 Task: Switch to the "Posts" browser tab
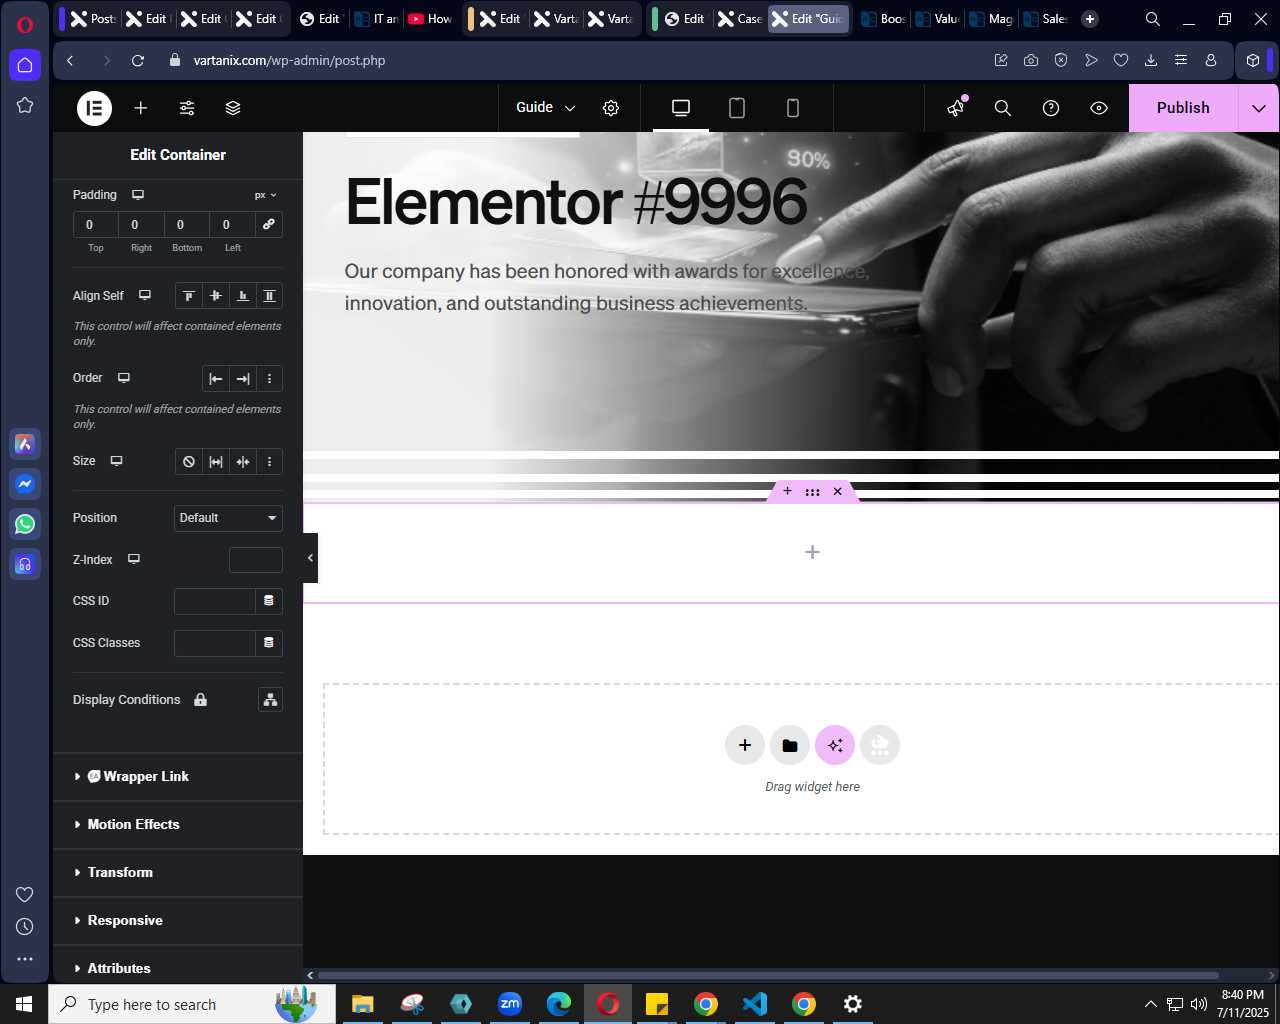(93, 18)
